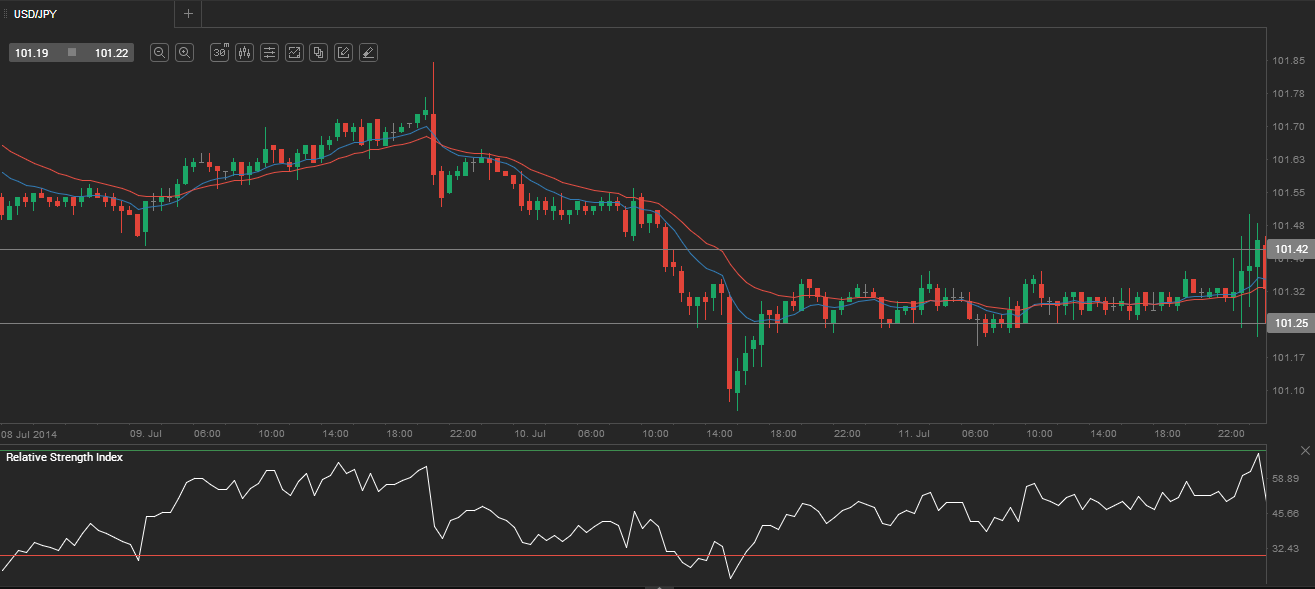Select the 101.42 price level marker
The width and height of the screenshot is (1315, 589).
(1289, 249)
